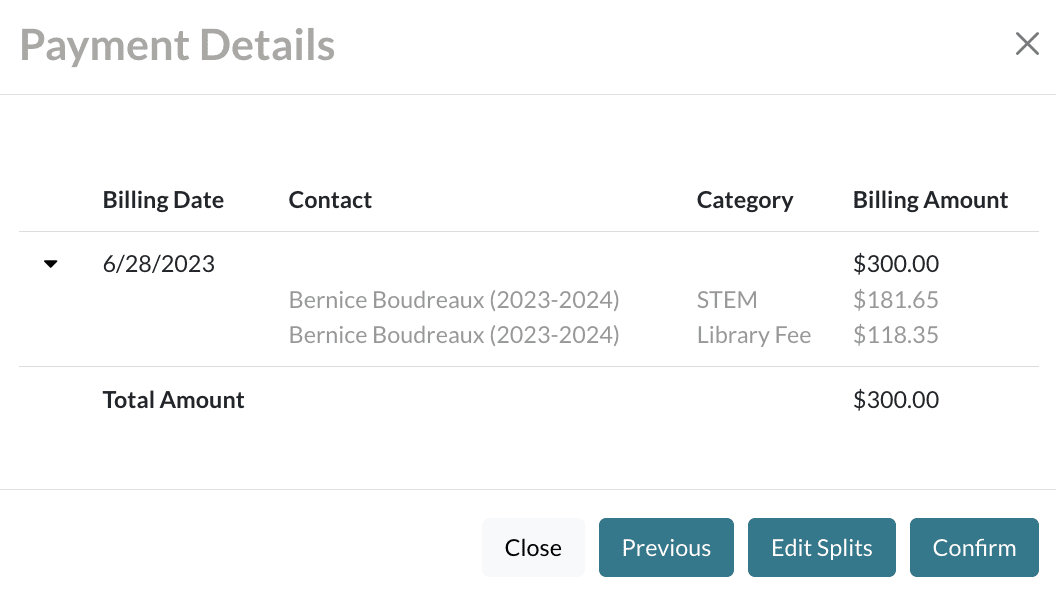This screenshot has width=1056, height=604.
Task: Select the 6/28/2023 billing date cell
Action: tap(158, 264)
